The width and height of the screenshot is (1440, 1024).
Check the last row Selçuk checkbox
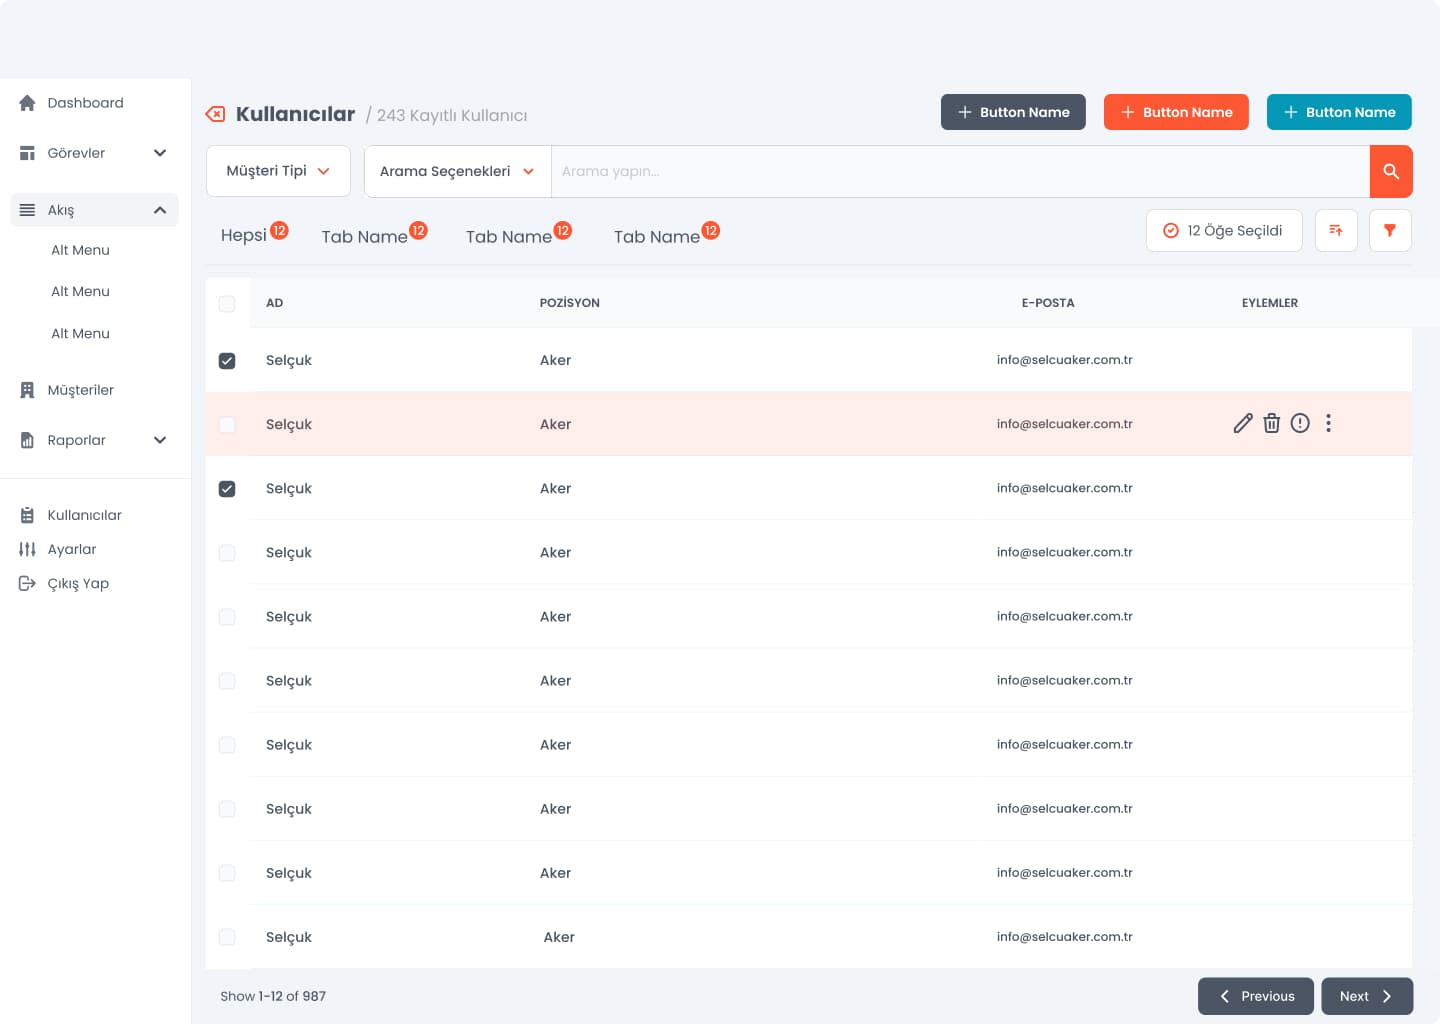227,937
